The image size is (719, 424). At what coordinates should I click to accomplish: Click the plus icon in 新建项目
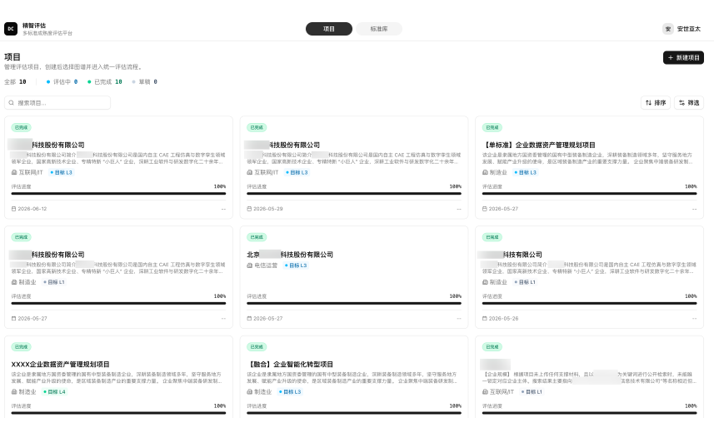(x=670, y=58)
